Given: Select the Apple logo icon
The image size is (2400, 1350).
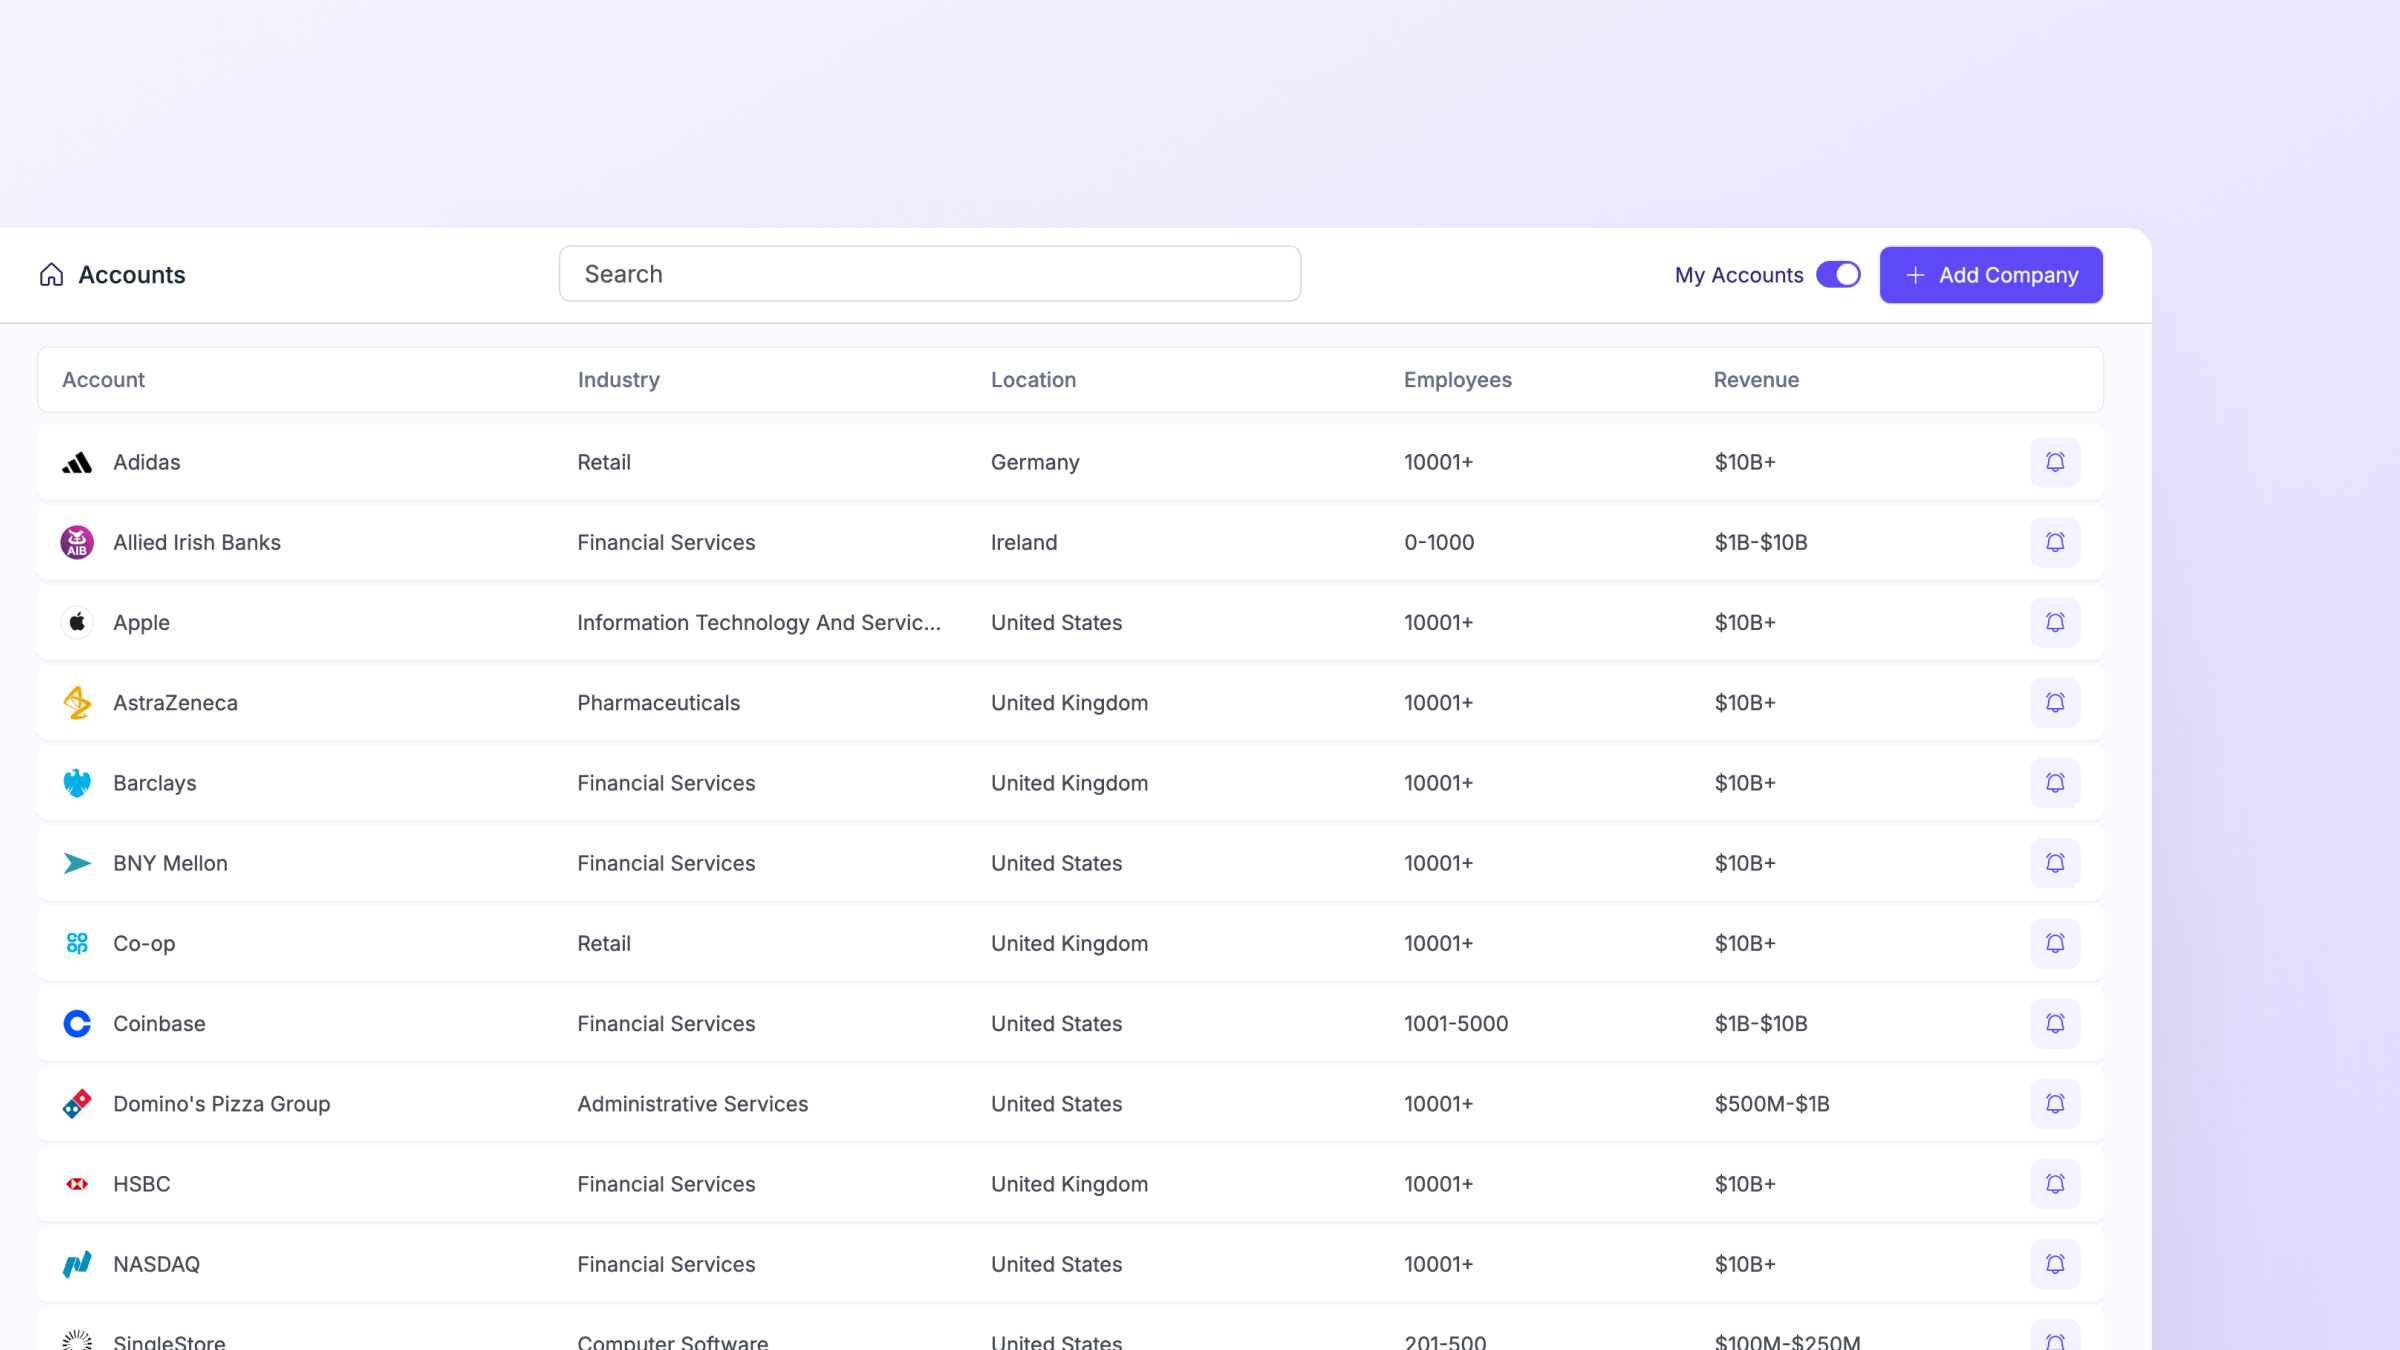Looking at the screenshot, I should (77, 622).
